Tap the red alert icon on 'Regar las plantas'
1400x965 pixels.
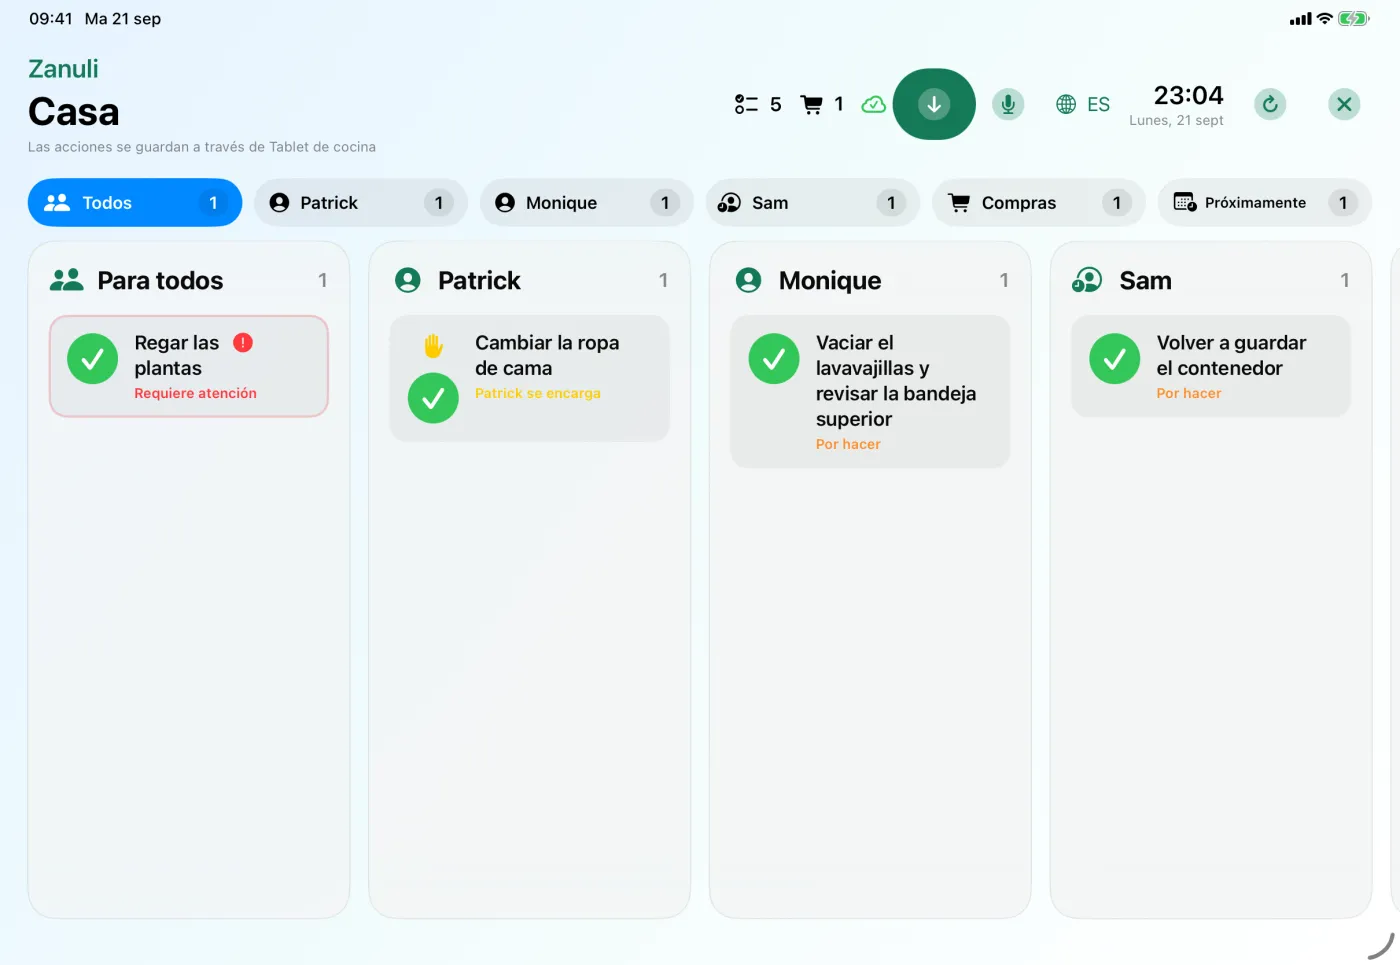[243, 343]
